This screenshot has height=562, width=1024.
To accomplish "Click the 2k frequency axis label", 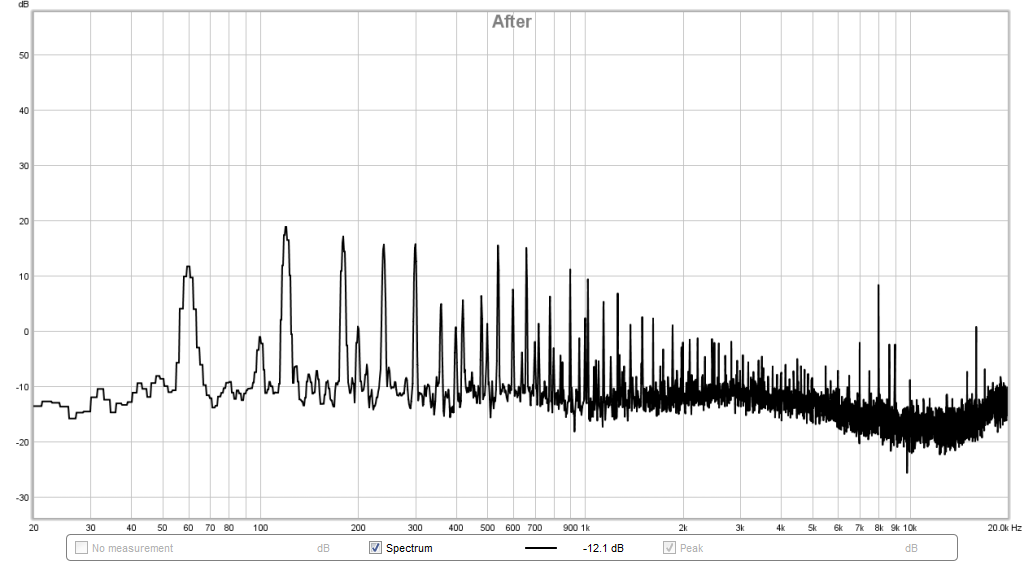I will (x=683, y=527).
